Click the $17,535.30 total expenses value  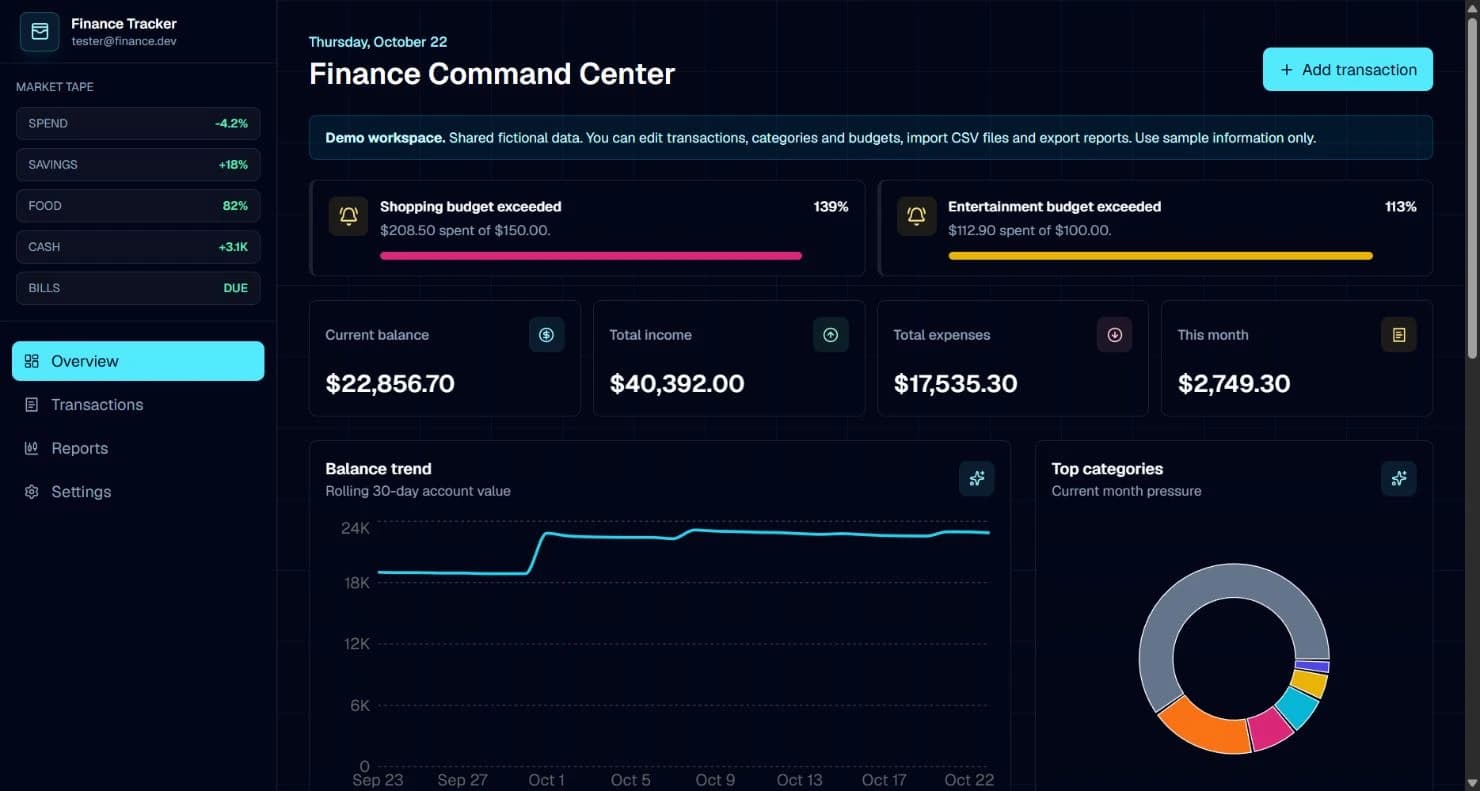[x=955, y=384]
